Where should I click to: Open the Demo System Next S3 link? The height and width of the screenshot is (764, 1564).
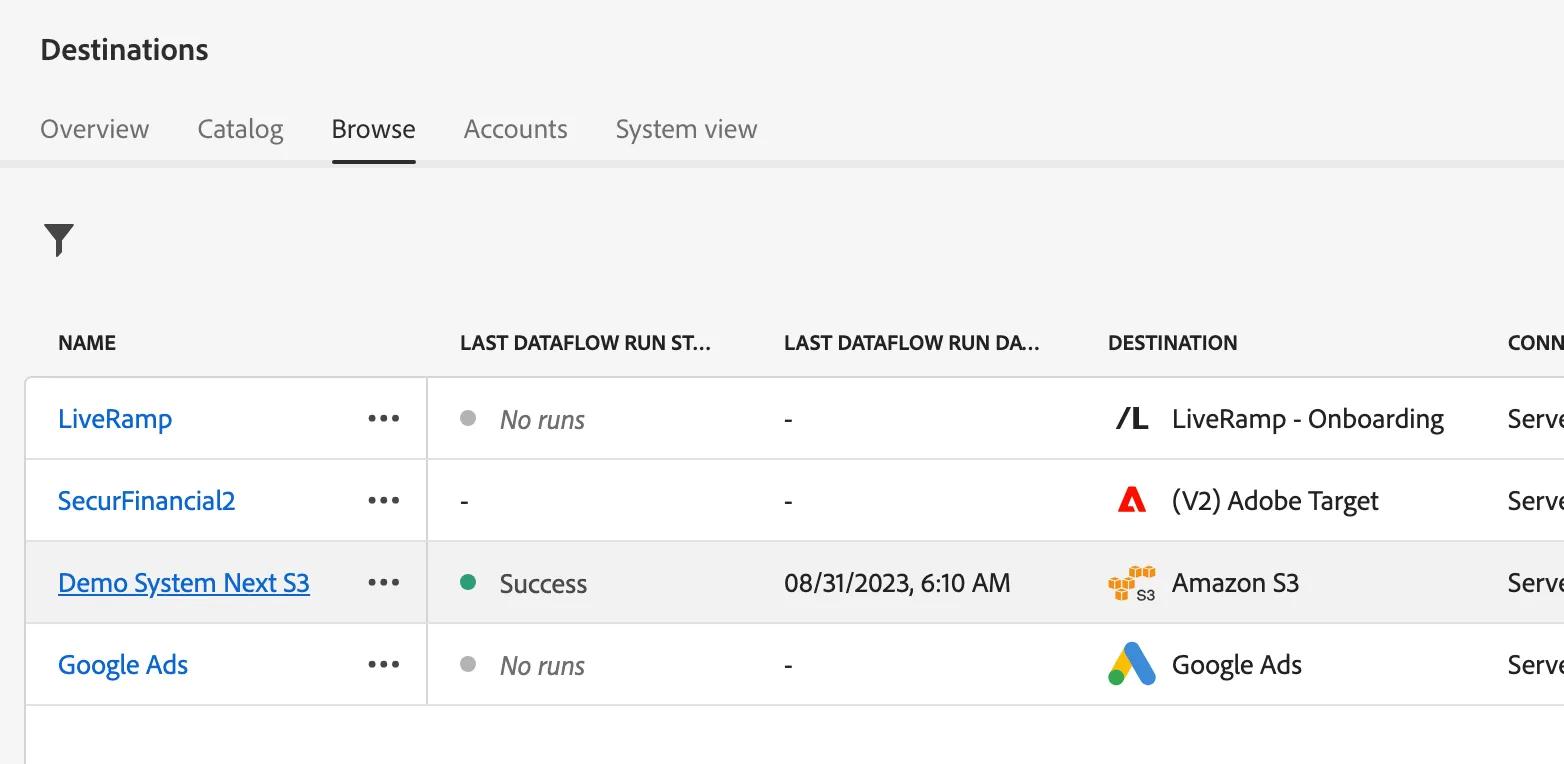[184, 583]
